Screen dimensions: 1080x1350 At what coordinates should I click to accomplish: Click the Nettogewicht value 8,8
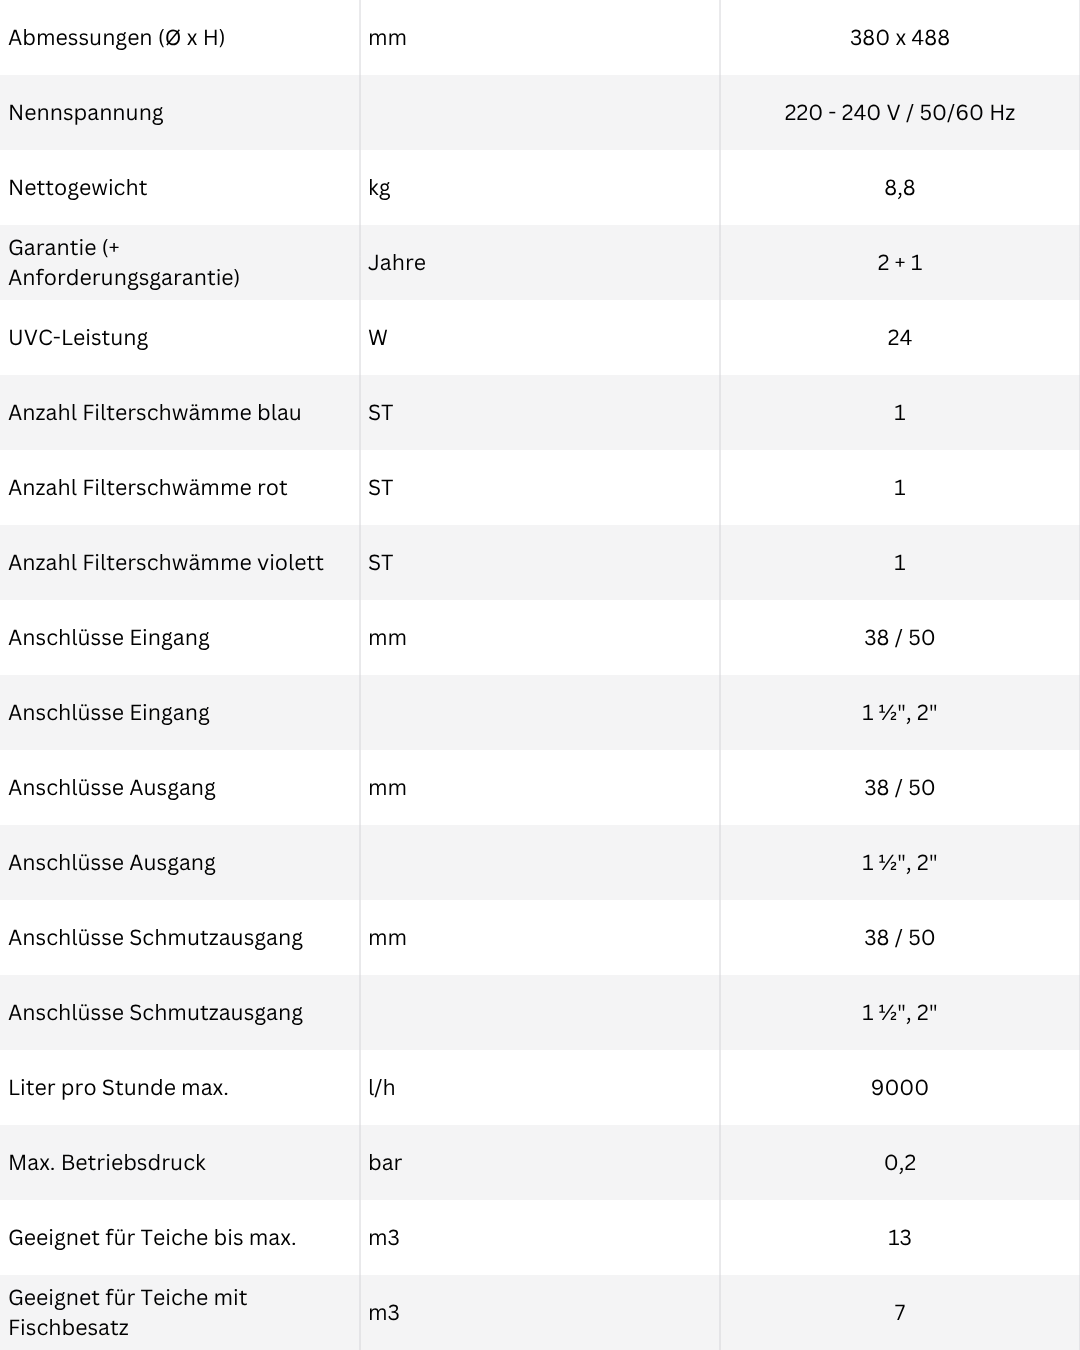click(899, 188)
